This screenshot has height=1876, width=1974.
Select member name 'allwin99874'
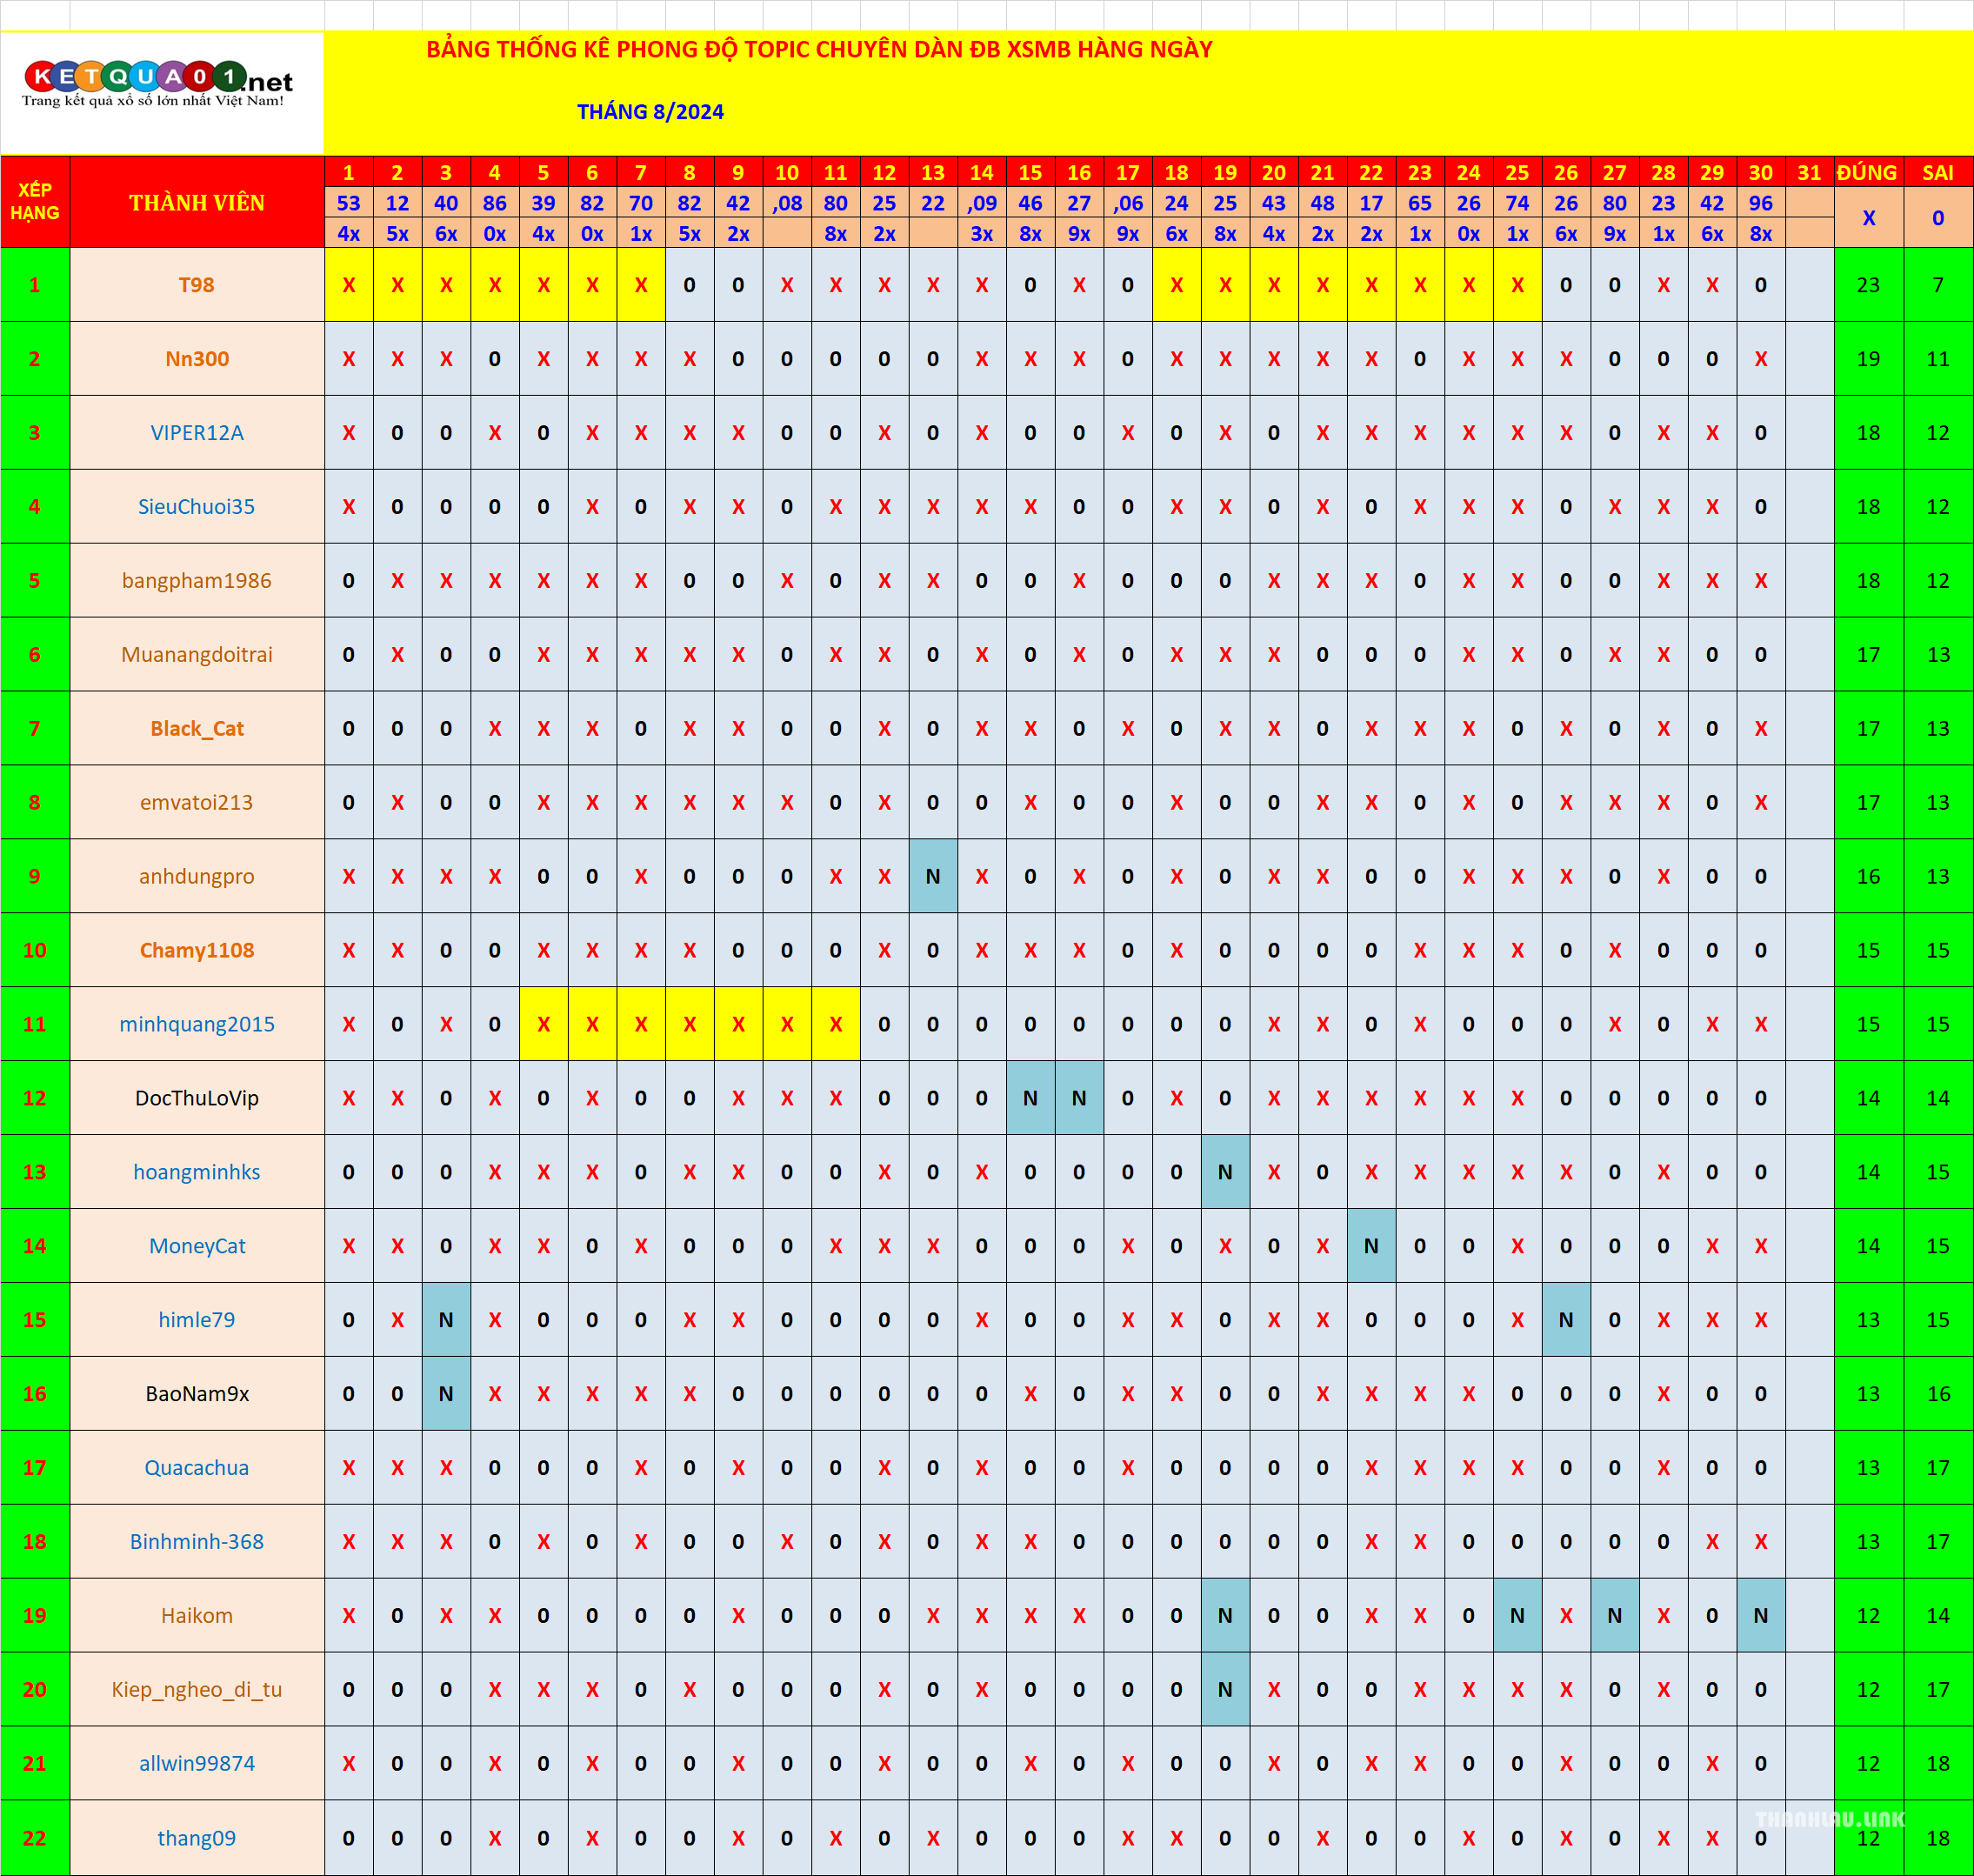coord(197,1764)
